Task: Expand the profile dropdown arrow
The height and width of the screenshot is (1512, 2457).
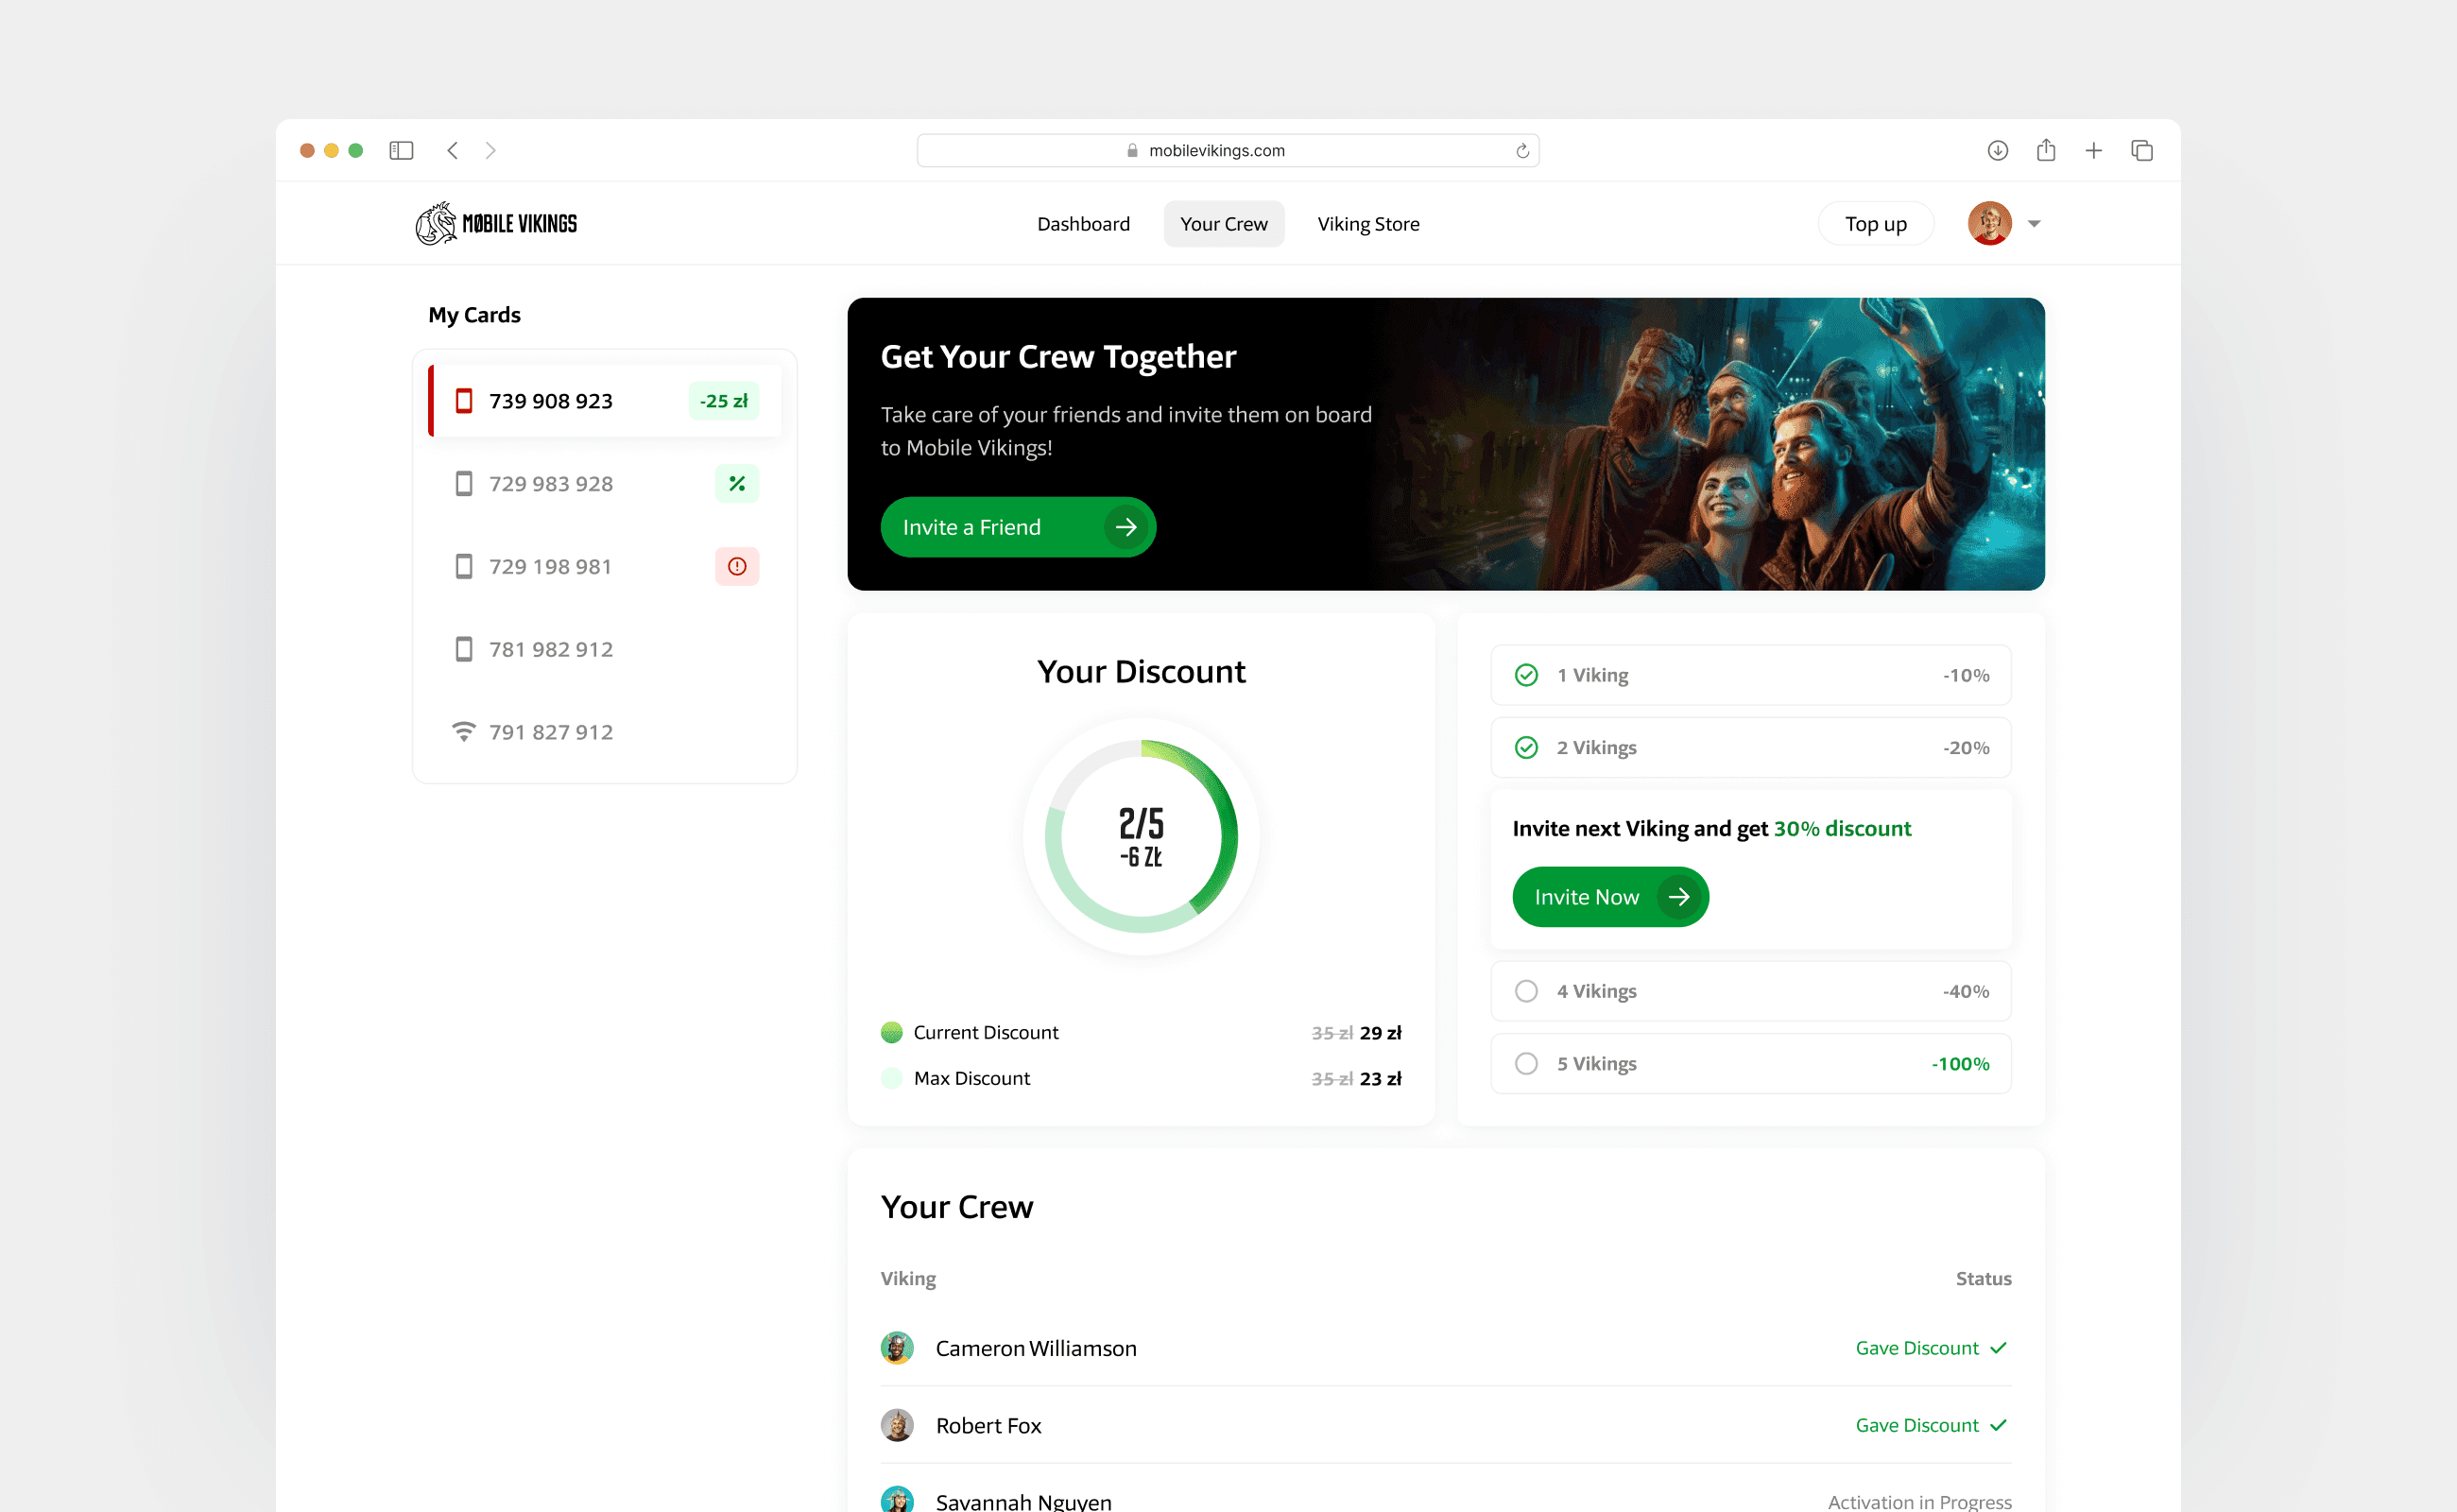Action: point(2034,224)
